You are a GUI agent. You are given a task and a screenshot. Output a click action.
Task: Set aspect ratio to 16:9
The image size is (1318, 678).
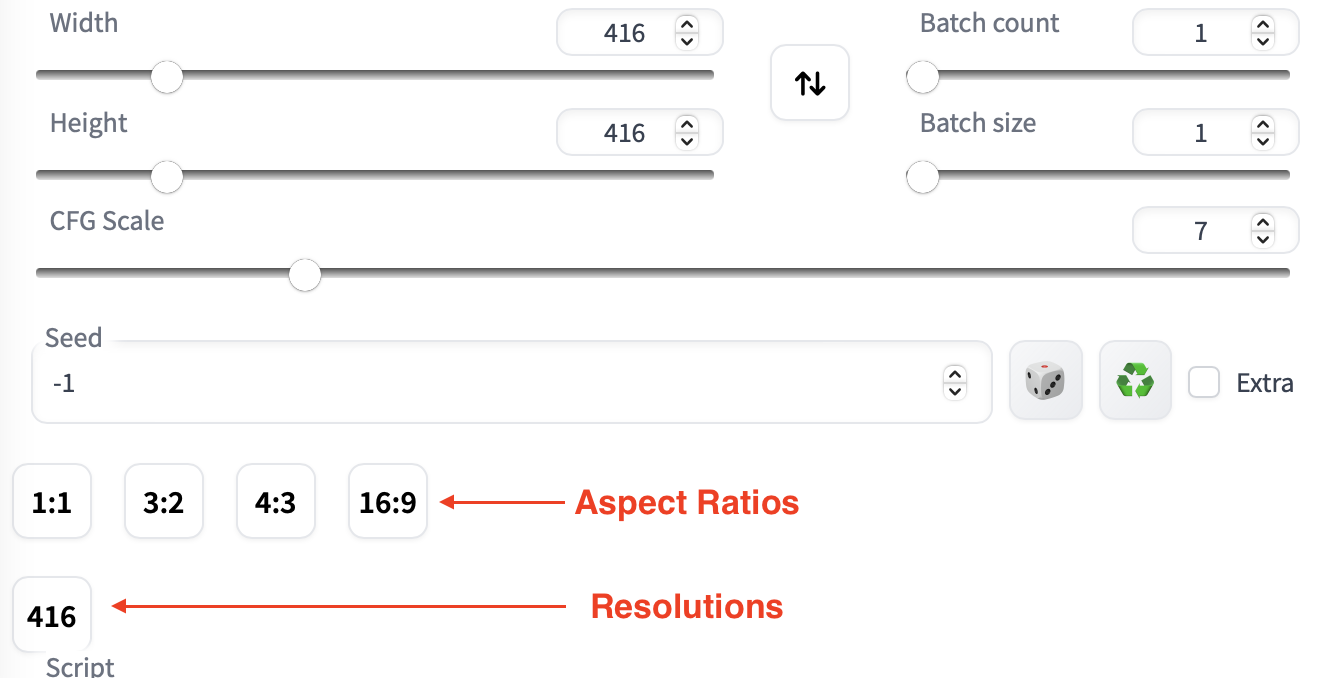[387, 502]
